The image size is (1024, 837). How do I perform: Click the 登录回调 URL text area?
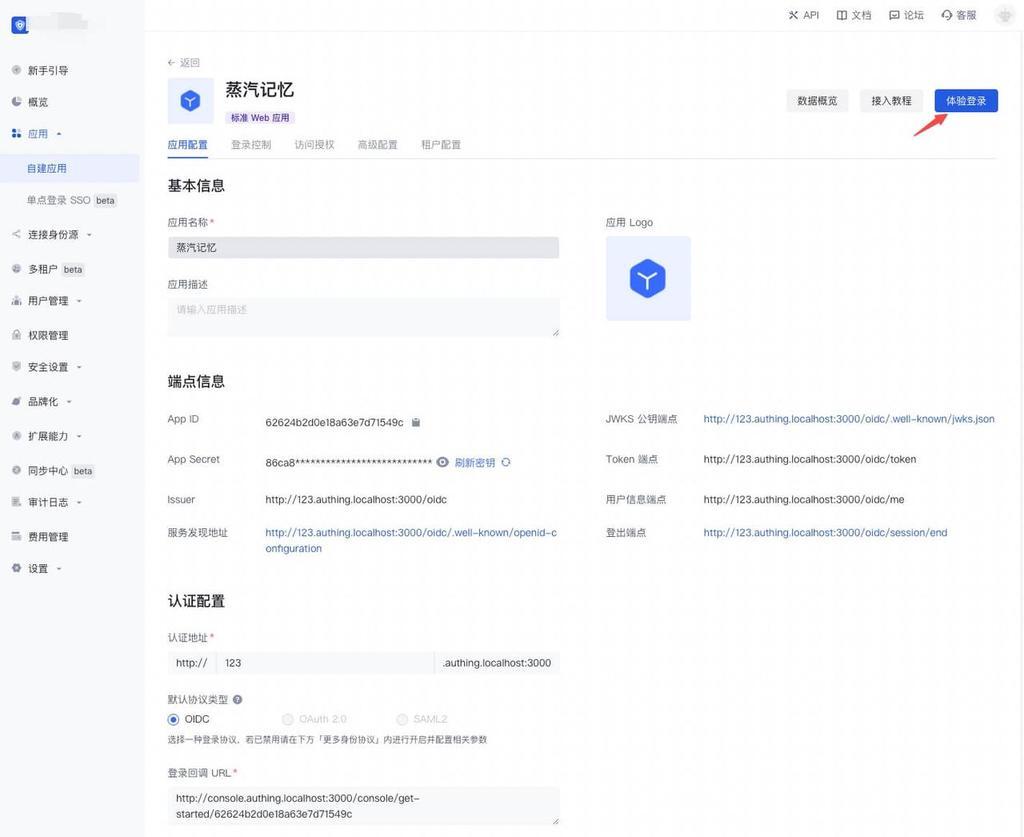pos(363,806)
